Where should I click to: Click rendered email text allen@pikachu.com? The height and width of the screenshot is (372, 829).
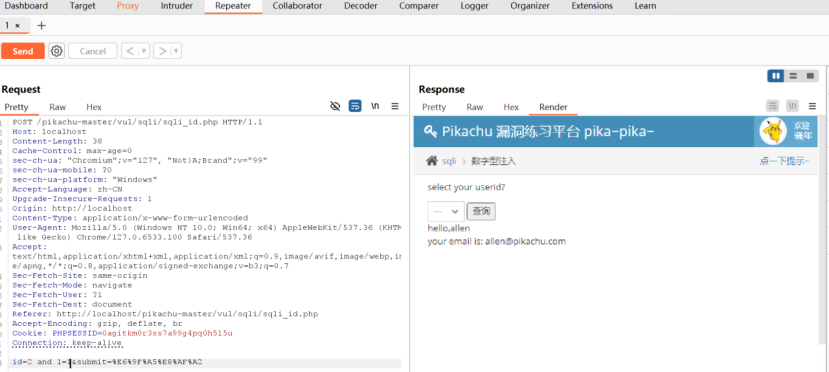click(x=526, y=241)
